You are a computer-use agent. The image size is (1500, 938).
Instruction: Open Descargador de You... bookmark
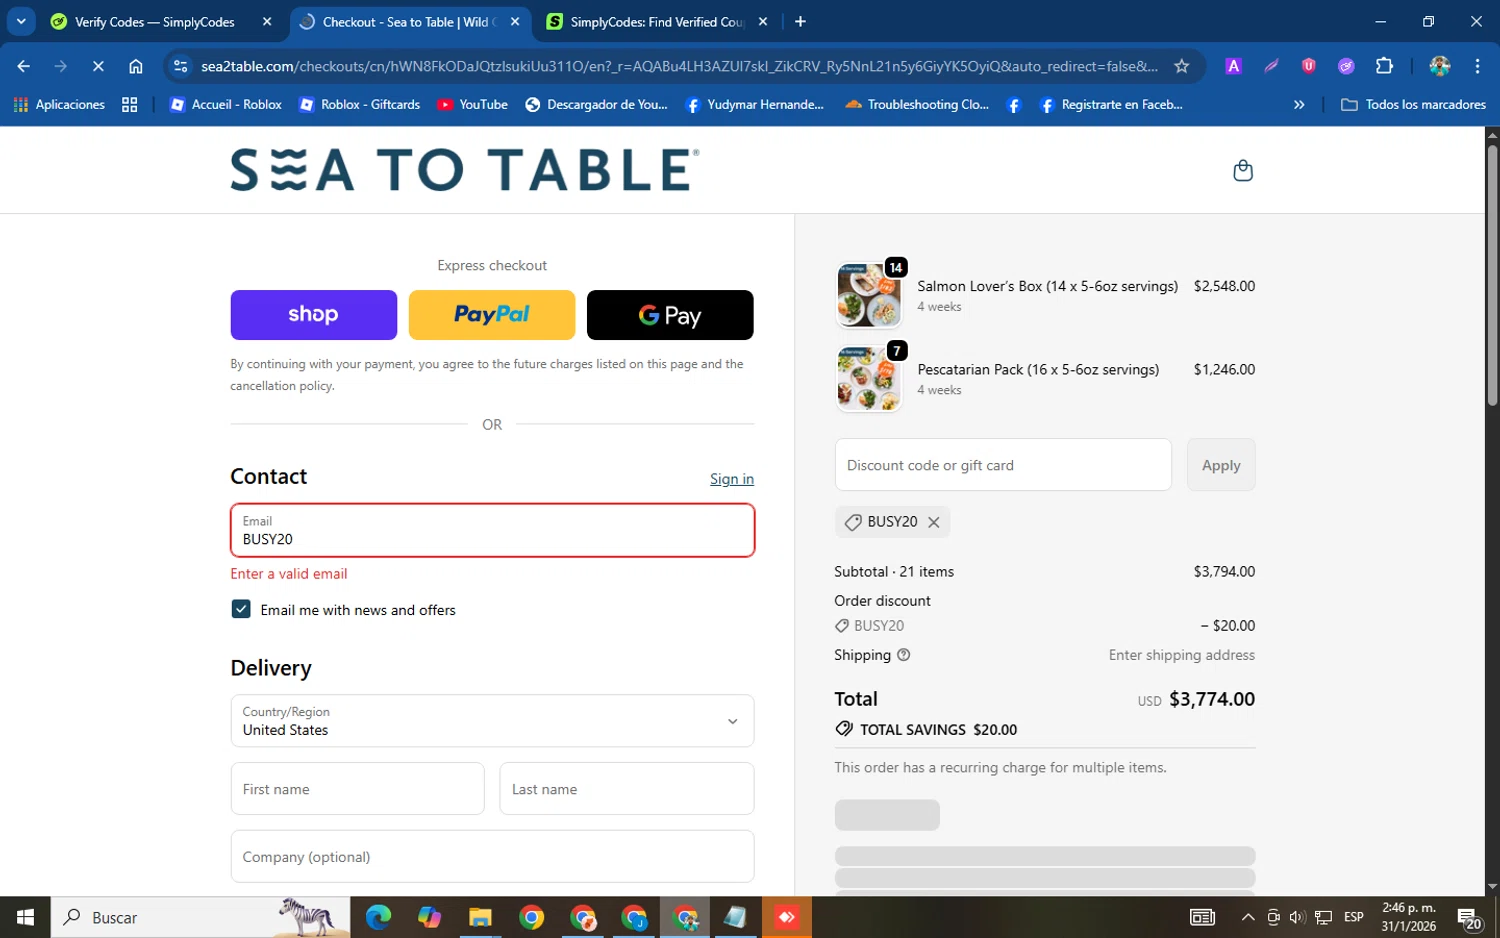(596, 104)
